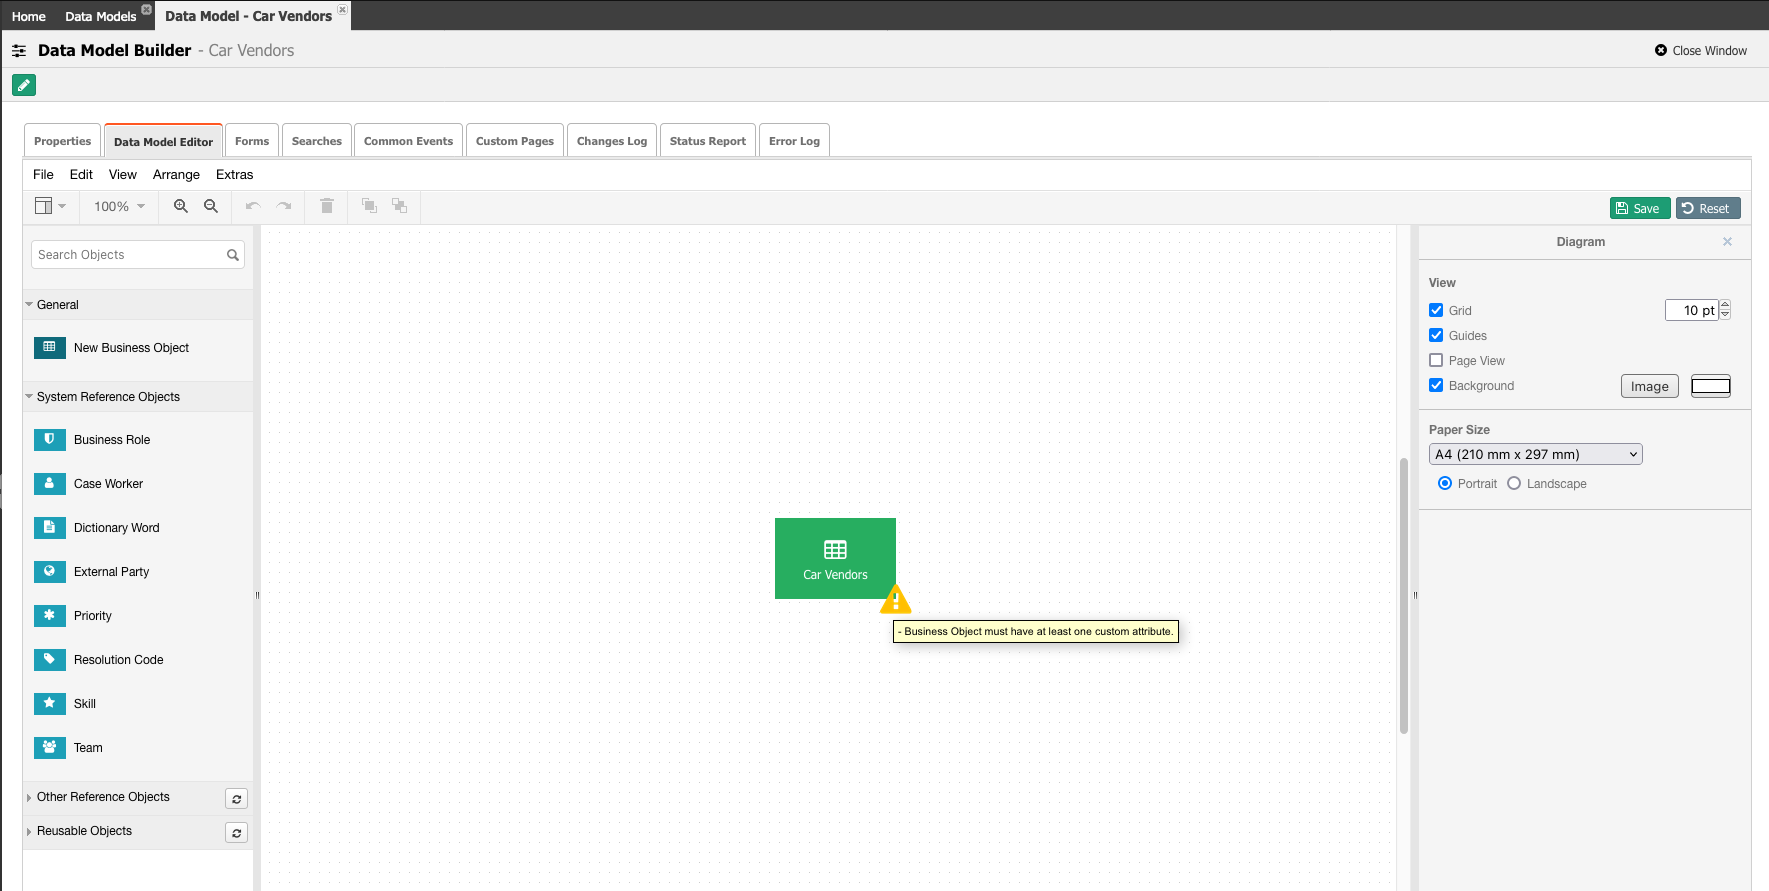
Task: Refresh Reusable Objects list
Action: pos(236,833)
